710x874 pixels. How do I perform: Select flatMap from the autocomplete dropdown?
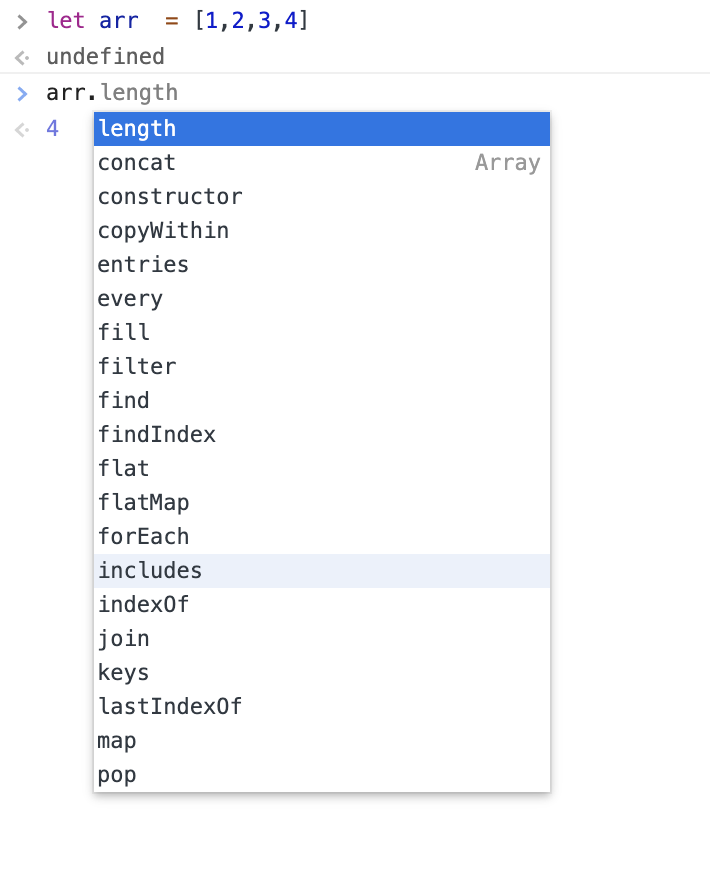click(x=143, y=502)
